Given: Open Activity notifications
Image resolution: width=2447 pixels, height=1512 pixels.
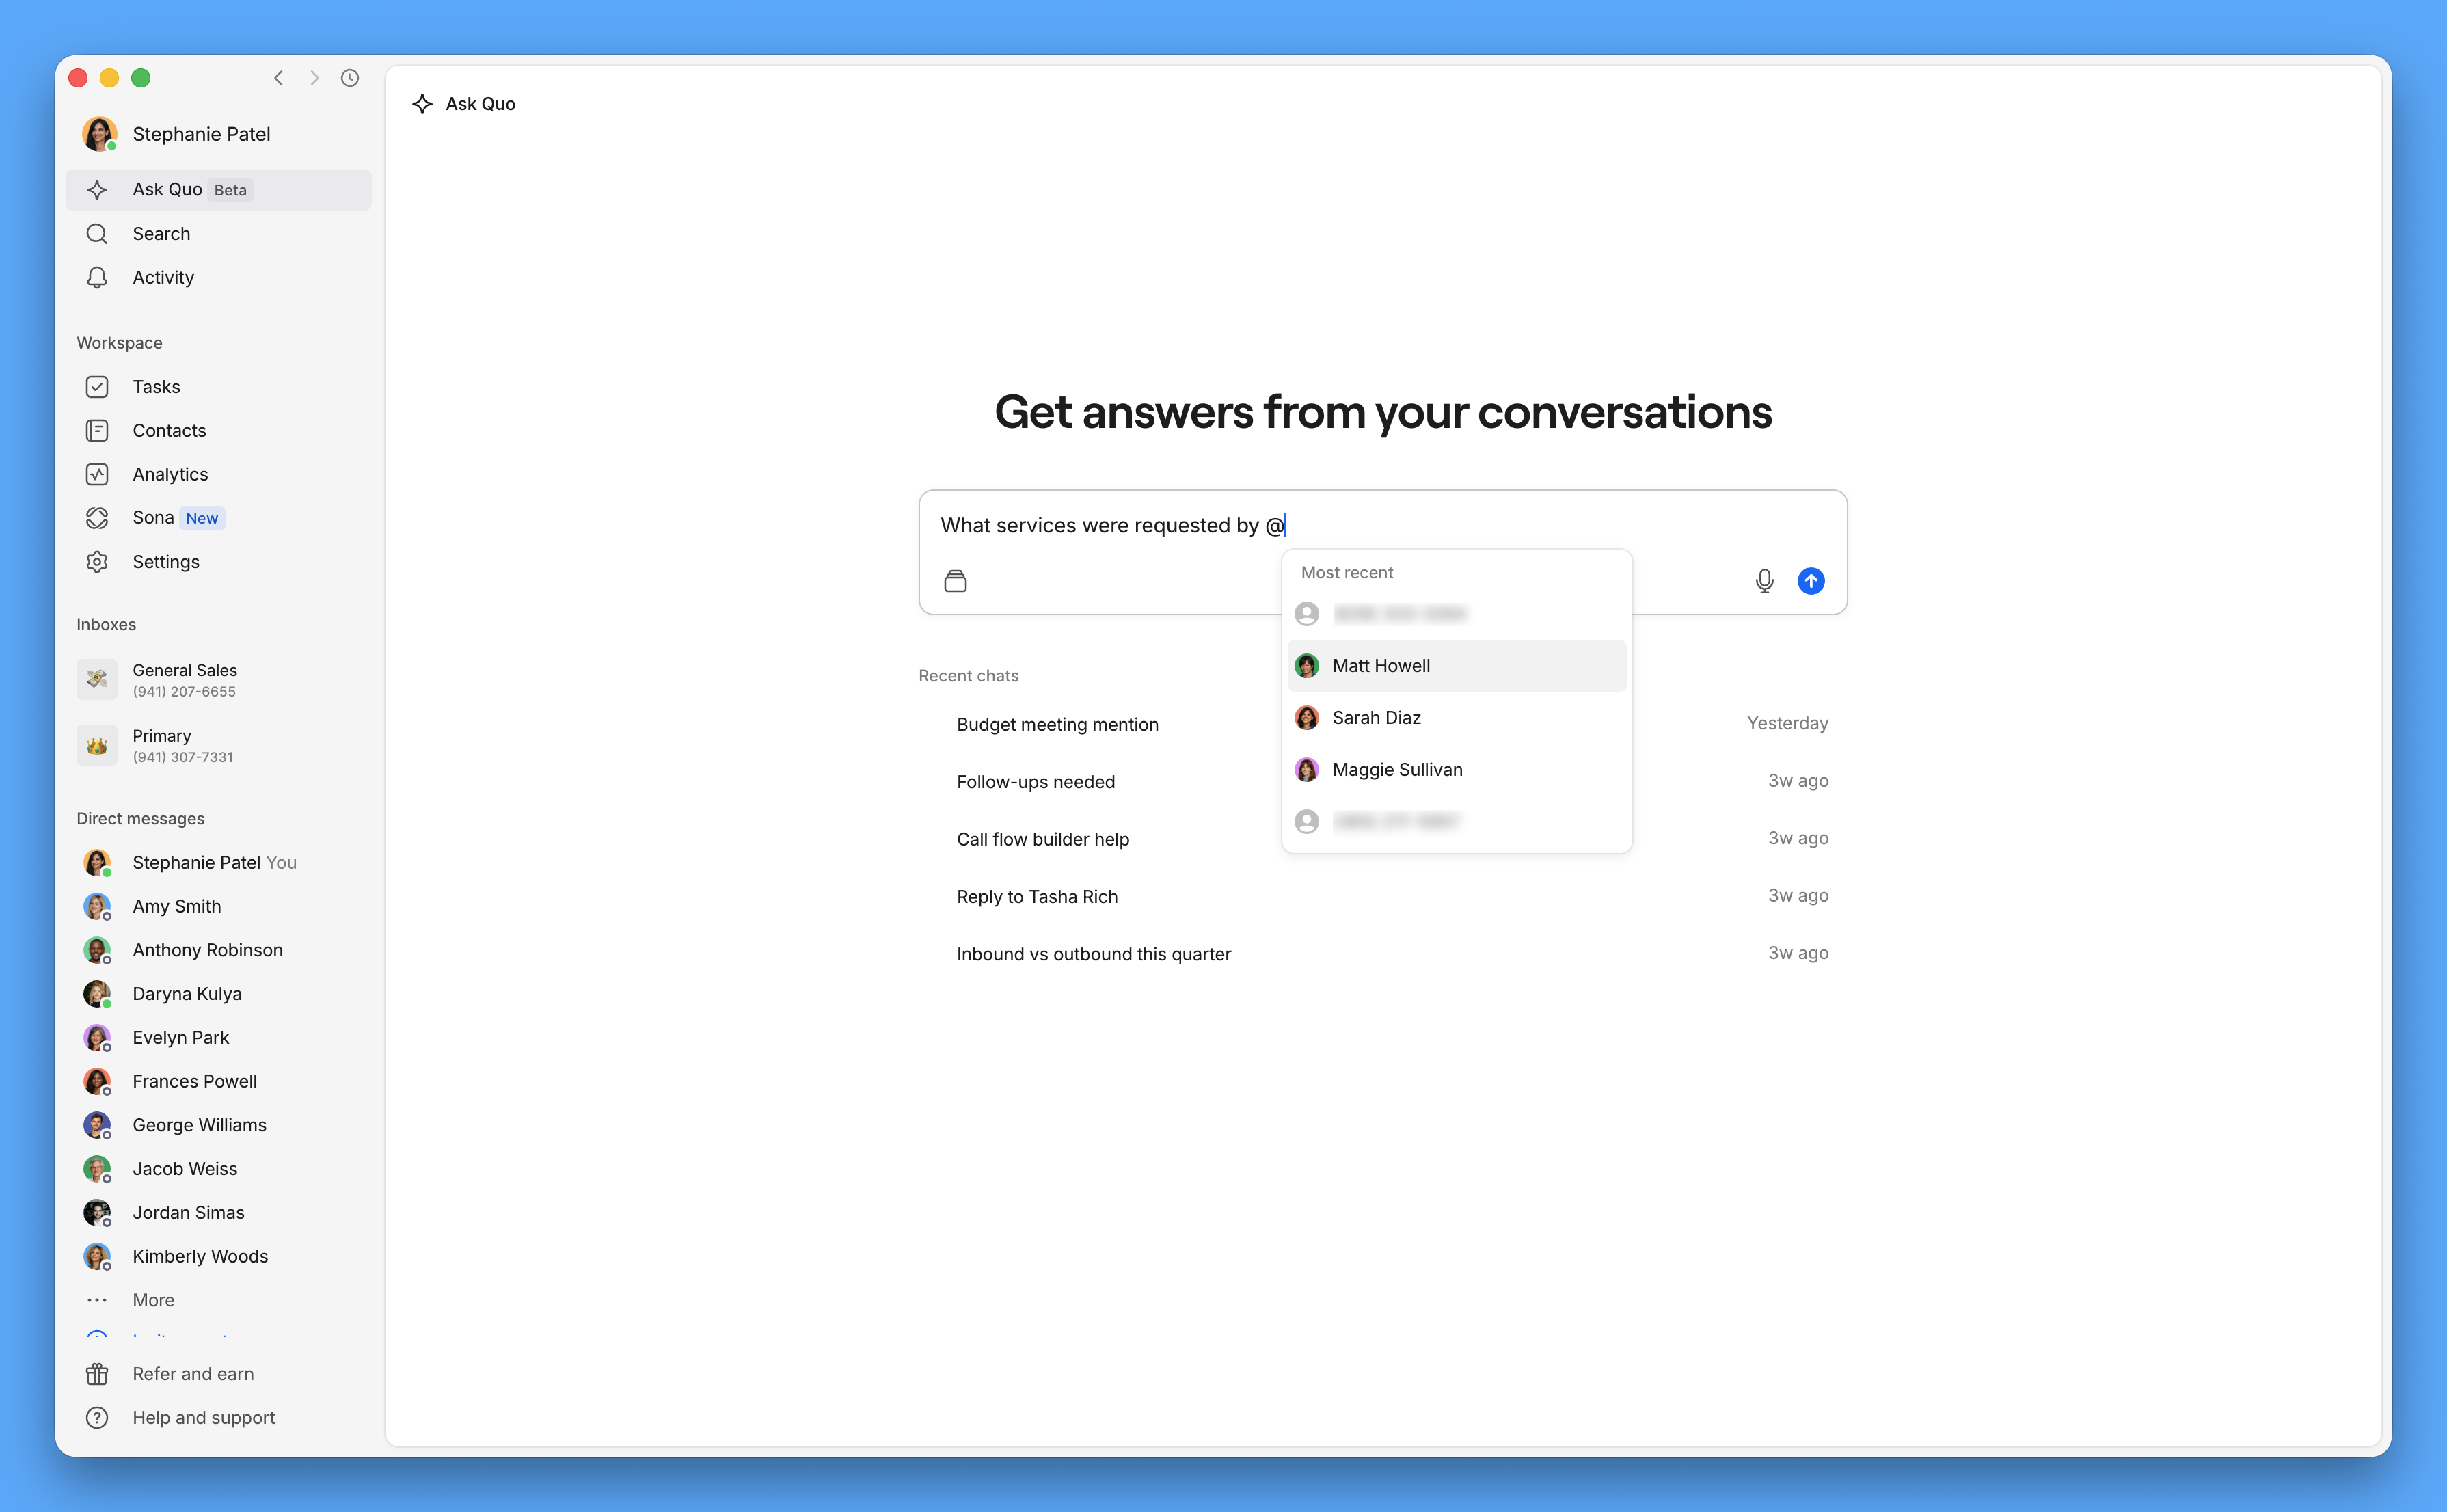Looking at the screenshot, I should coord(218,277).
